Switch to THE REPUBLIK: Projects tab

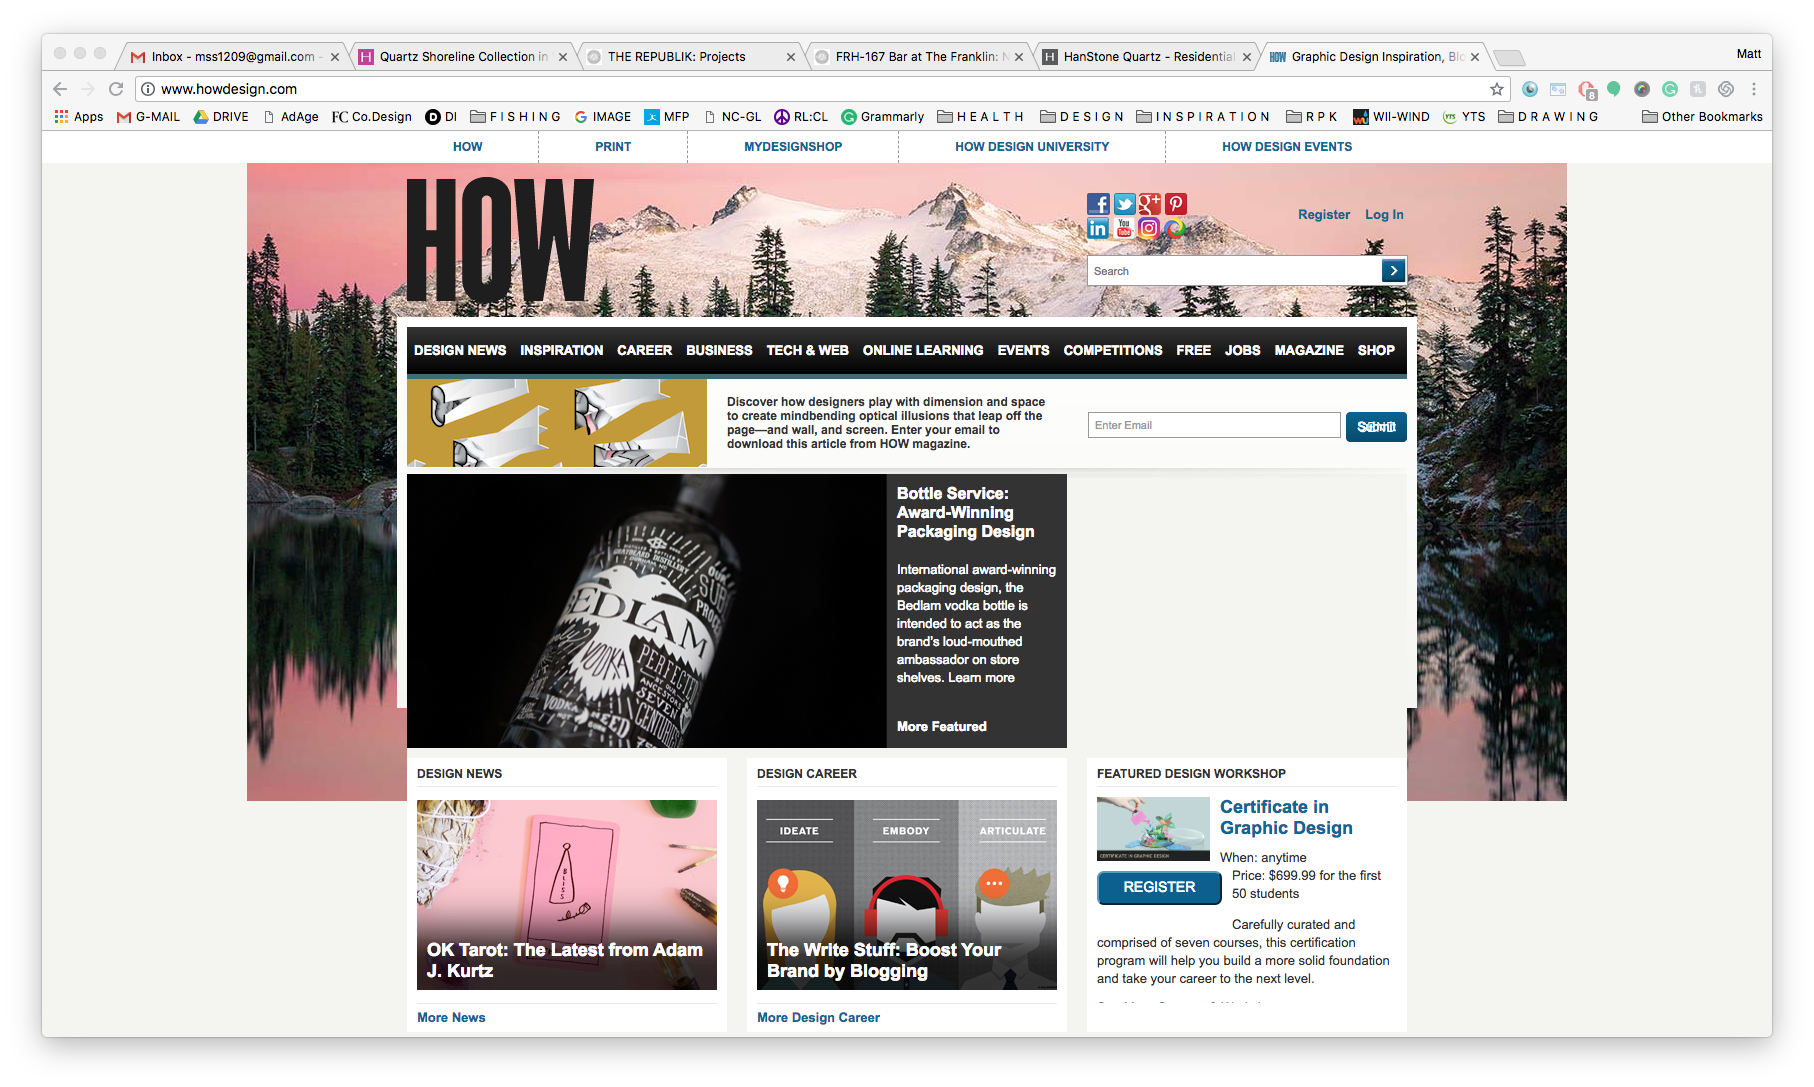coord(691,57)
